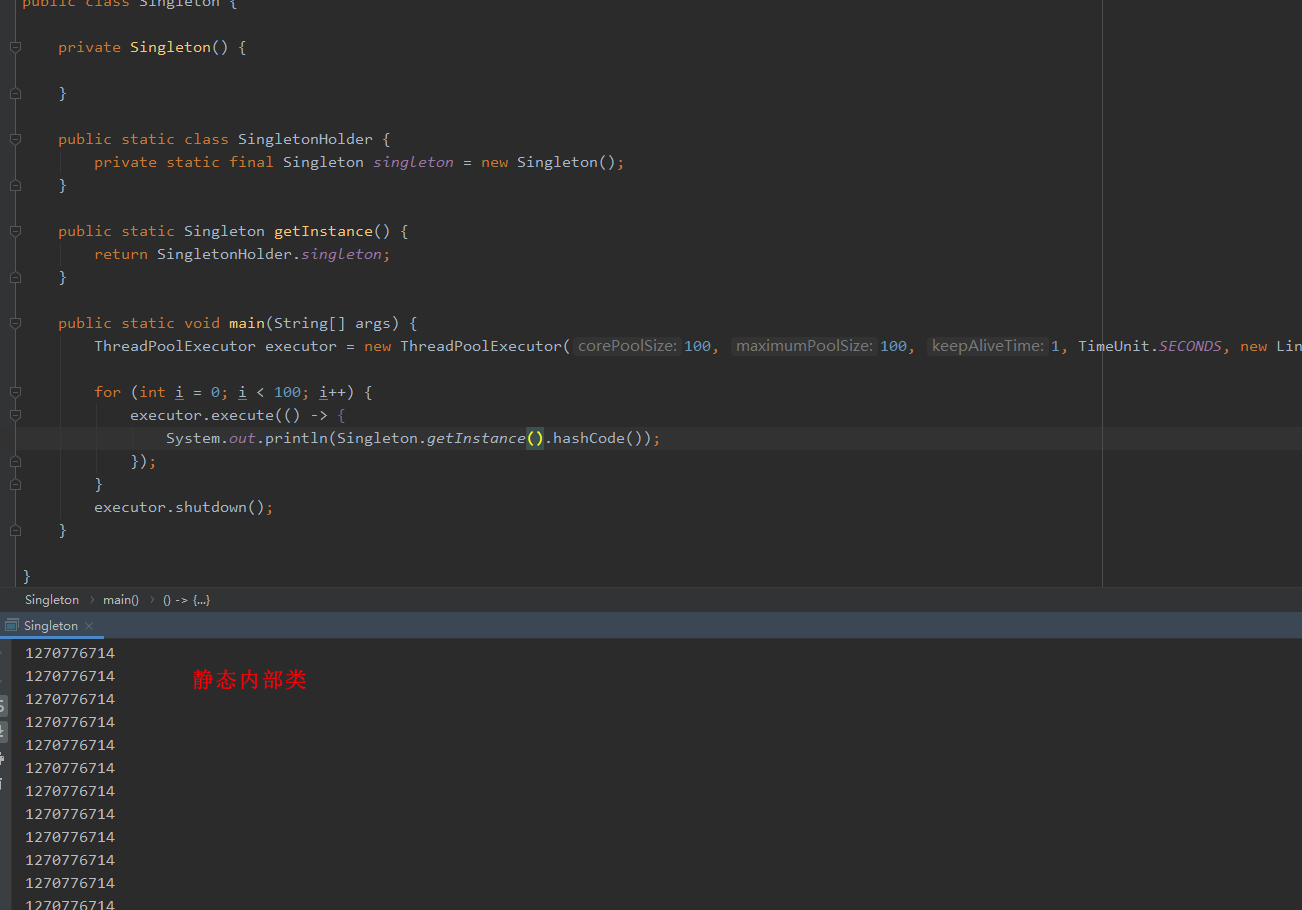
Task: Click the String[] args parameter
Action: tap(332, 323)
